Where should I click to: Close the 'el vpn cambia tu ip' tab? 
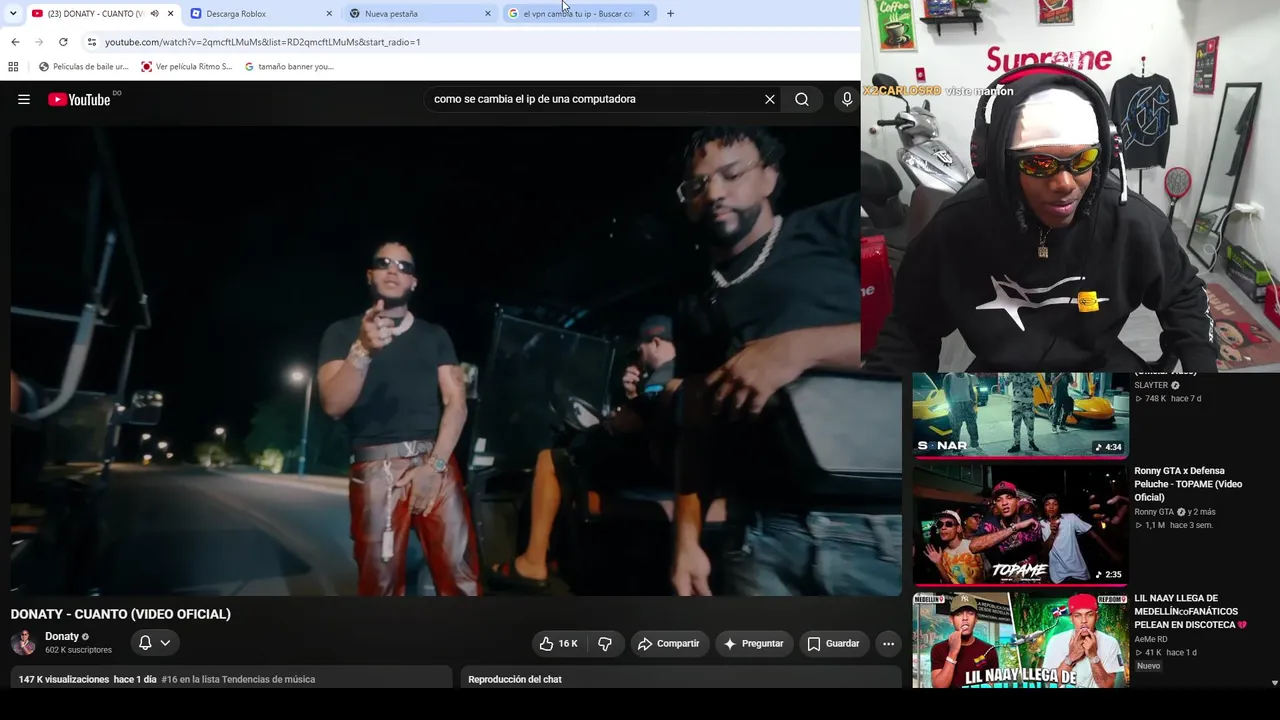(646, 13)
